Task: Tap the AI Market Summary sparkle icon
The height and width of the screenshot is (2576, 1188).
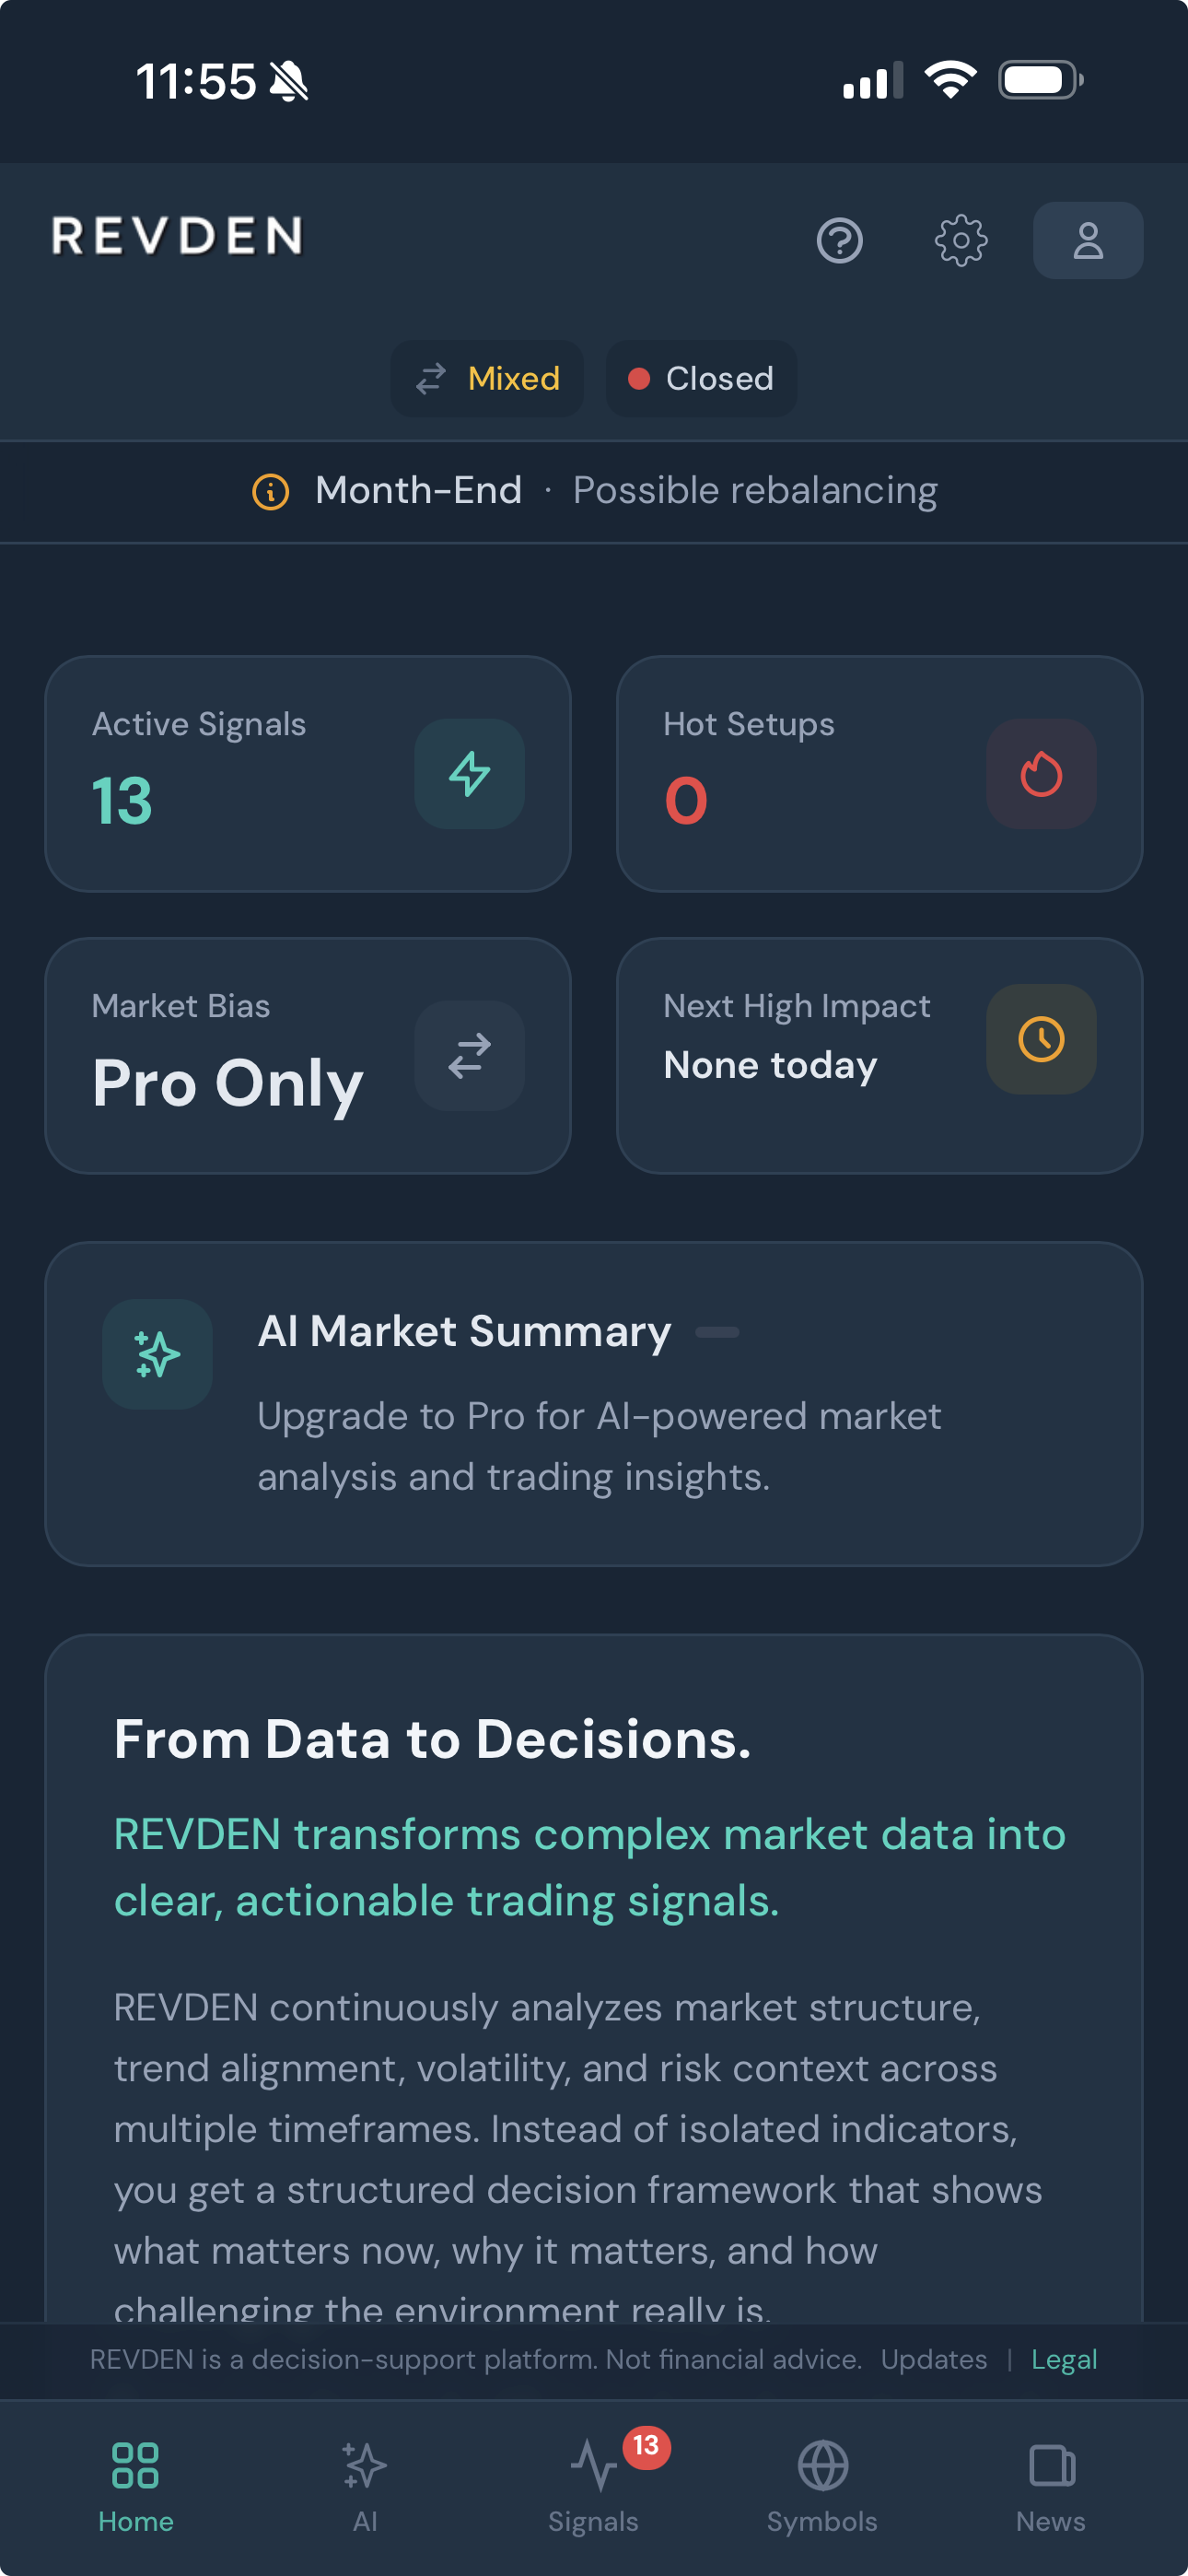Action: pyautogui.click(x=156, y=1353)
